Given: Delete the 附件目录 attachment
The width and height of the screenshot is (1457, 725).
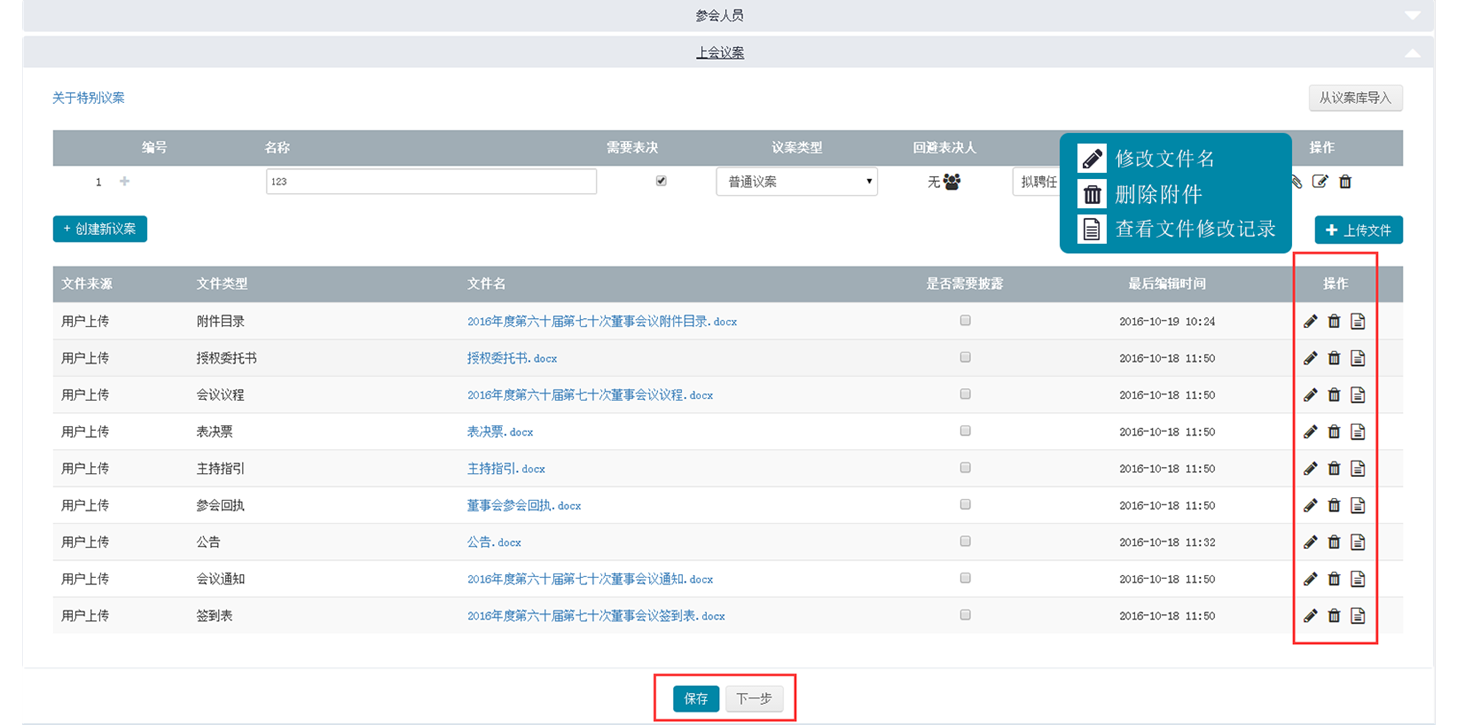Looking at the screenshot, I should pyautogui.click(x=1334, y=321).
